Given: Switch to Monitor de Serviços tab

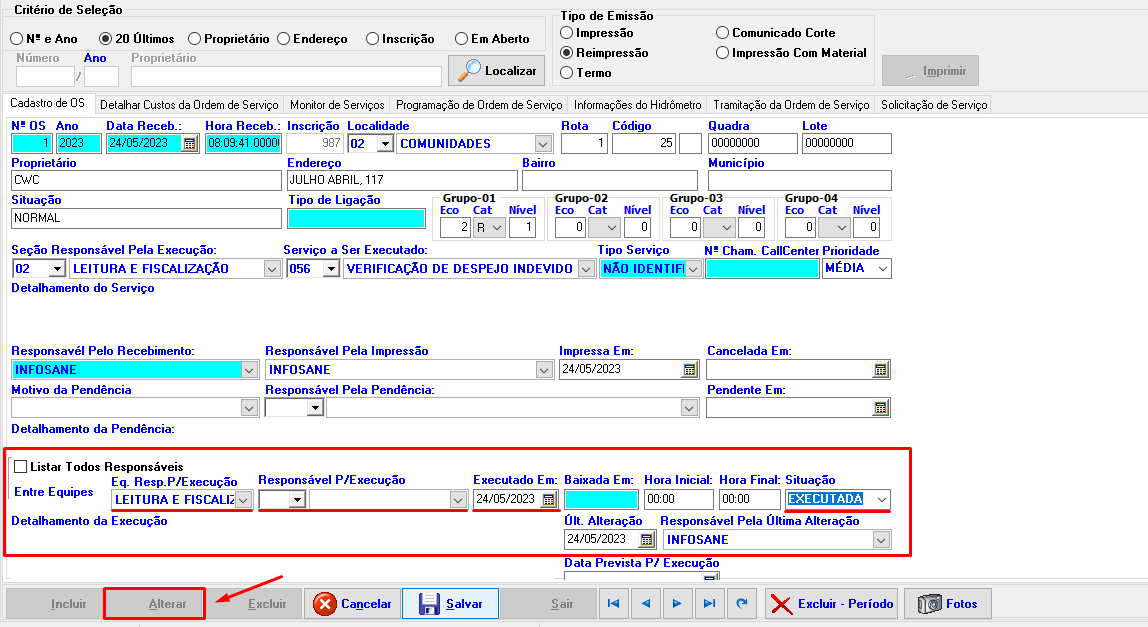Looking at the screenshot, I should click(x=337, y=105).
